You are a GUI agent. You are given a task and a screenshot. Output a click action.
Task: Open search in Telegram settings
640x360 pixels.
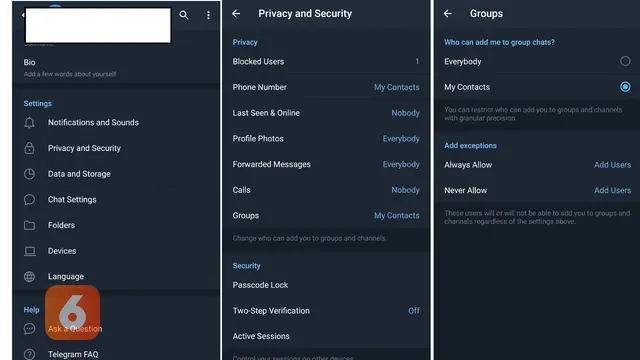(x=184, y=16)
